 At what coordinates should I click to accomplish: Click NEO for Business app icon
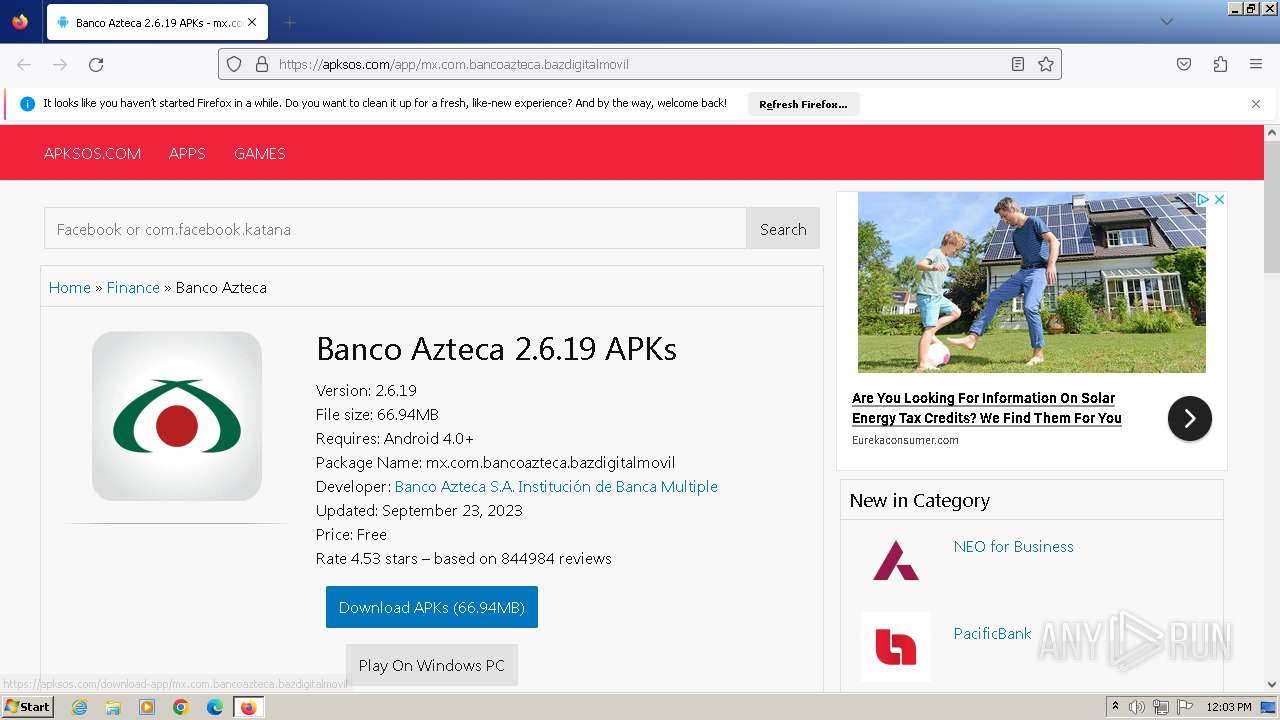896,561
